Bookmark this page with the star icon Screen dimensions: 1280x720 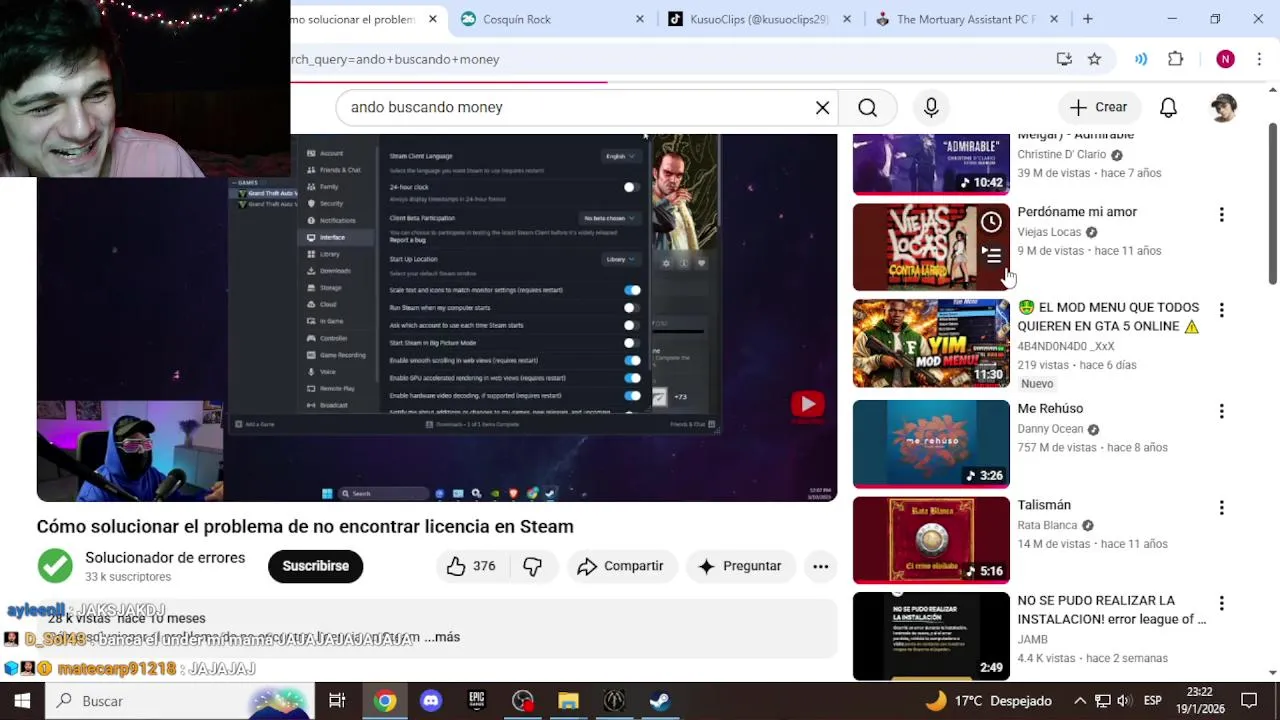click(x=1094, y=59)
